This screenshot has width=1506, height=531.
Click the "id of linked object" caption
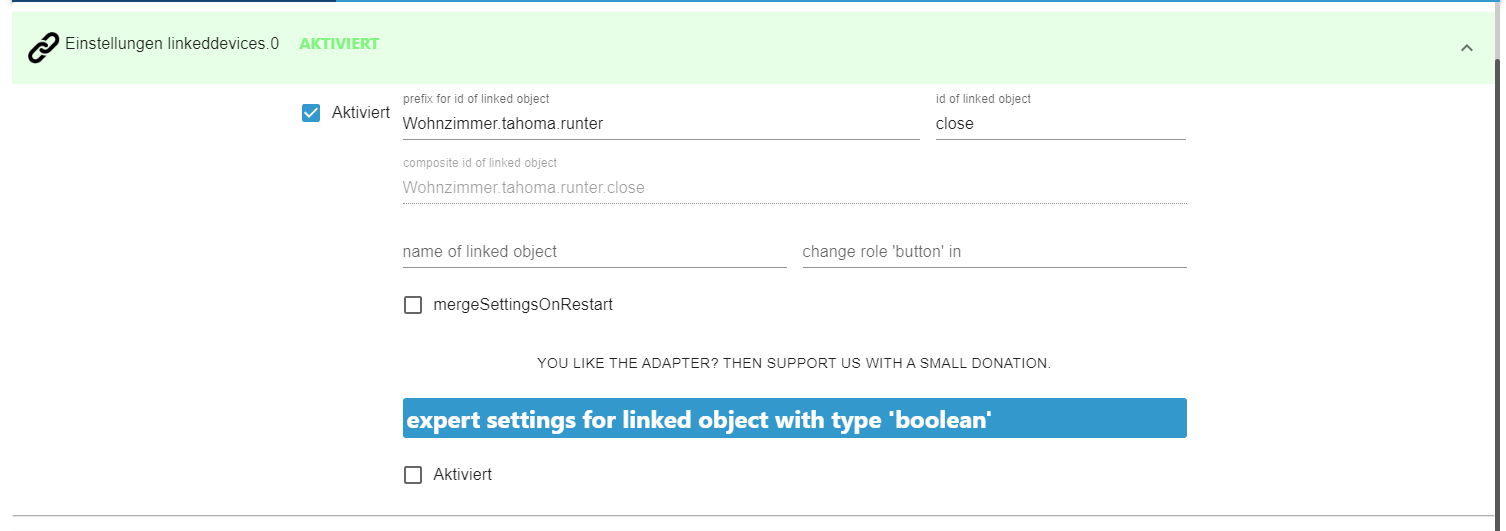(983, 99)
